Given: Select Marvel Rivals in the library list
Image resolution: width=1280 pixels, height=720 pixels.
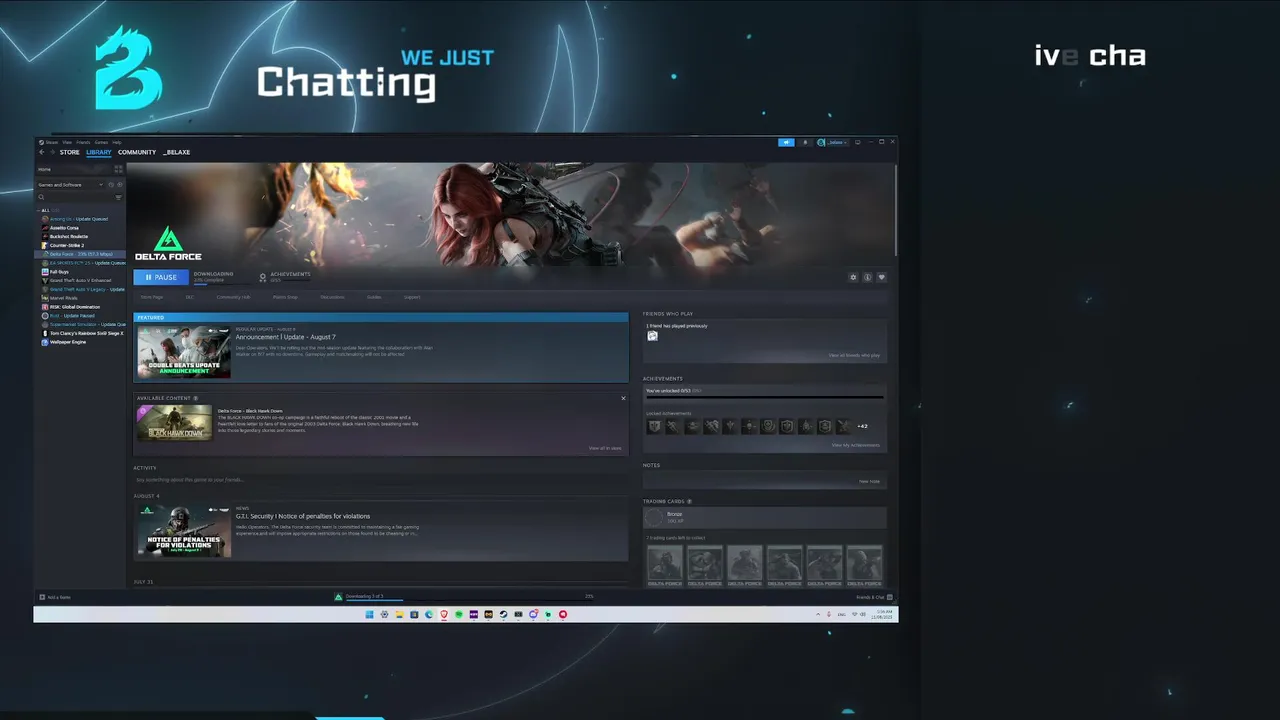Looking at the screenshot, I should [80, 298].
